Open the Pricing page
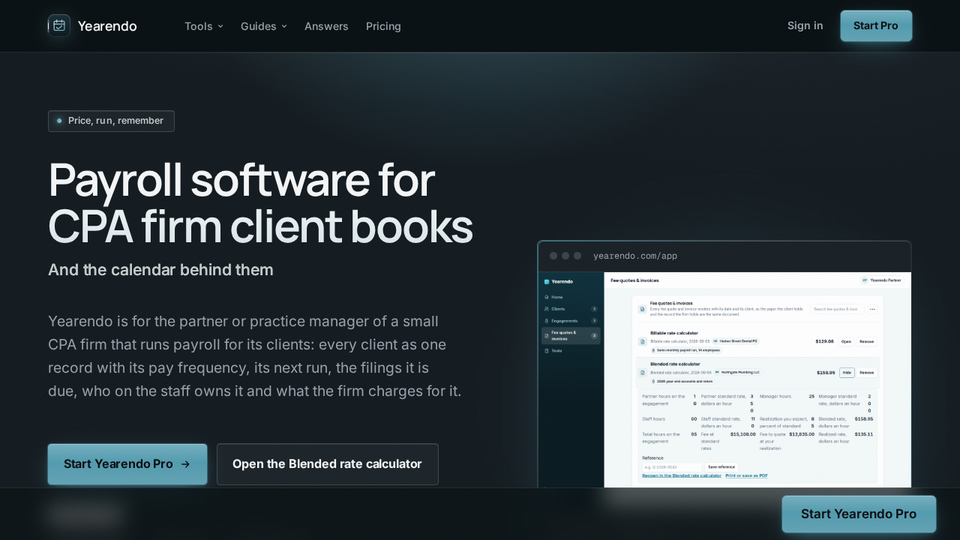Image resolution: width=960 pixels, height=540 pixels. (383, 26)
